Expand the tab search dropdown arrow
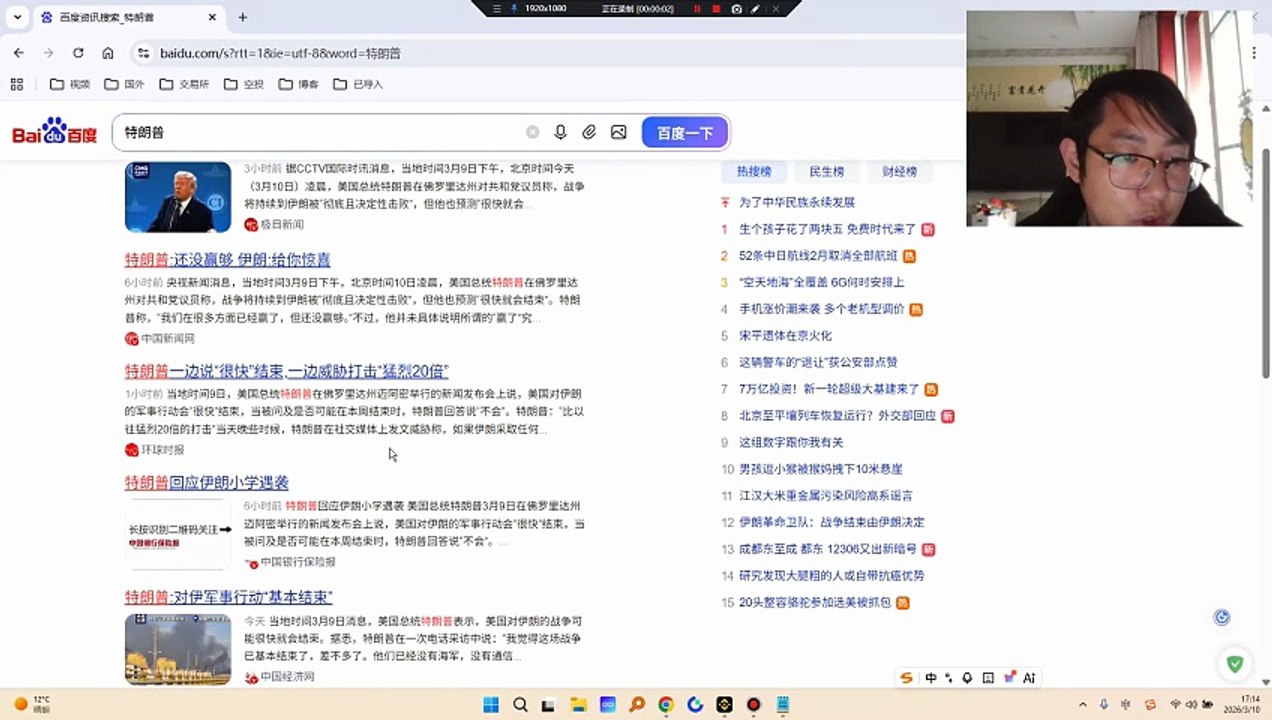Screen dimensions: 1272x720 (x=17, y=17)
